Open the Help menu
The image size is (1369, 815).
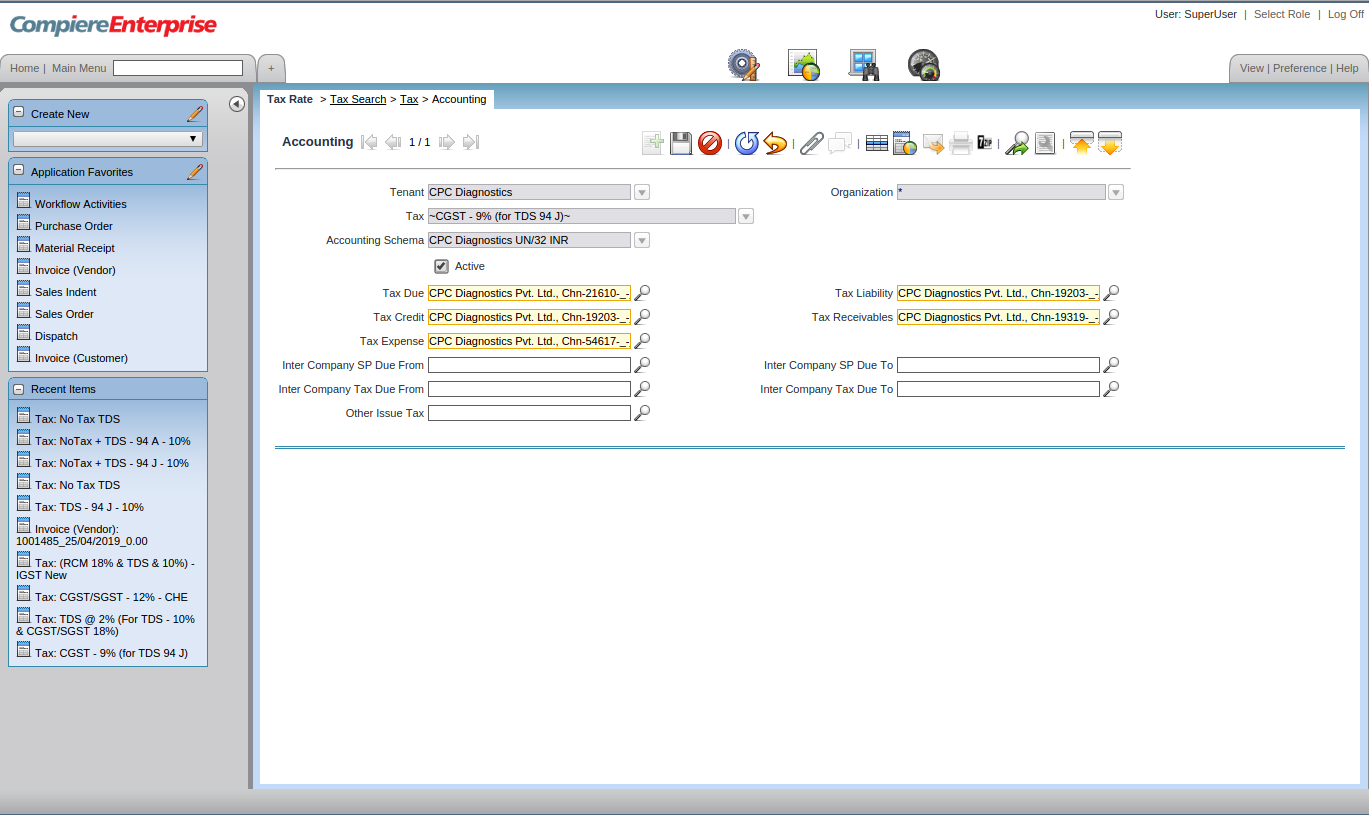coord(1347,68)
